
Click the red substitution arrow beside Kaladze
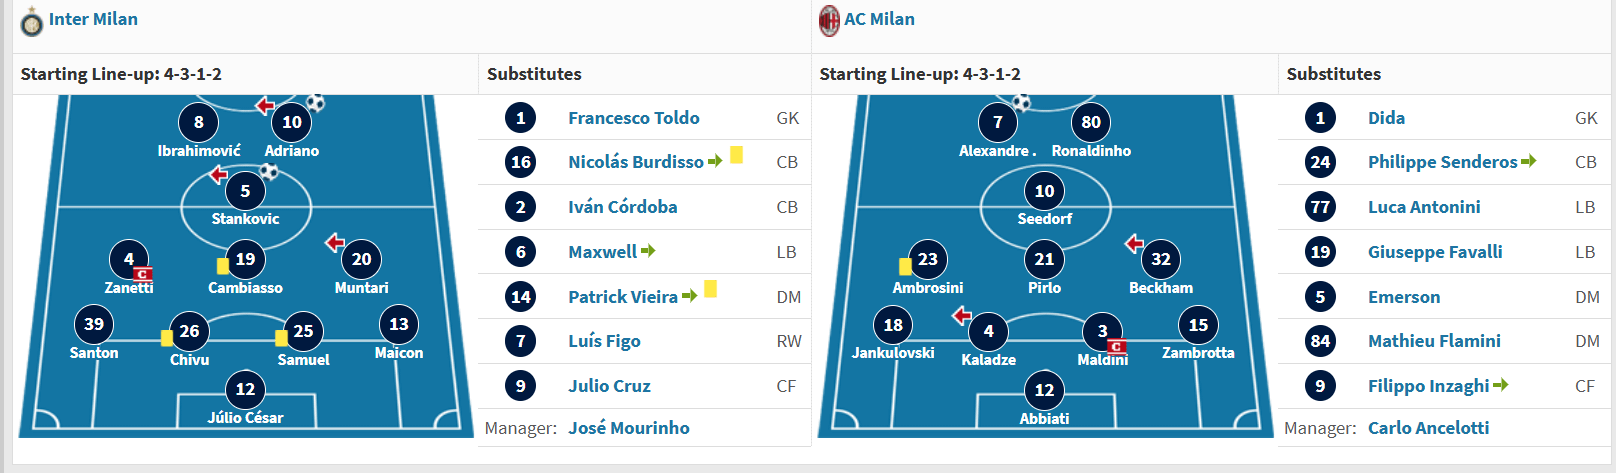coord(962,316)
